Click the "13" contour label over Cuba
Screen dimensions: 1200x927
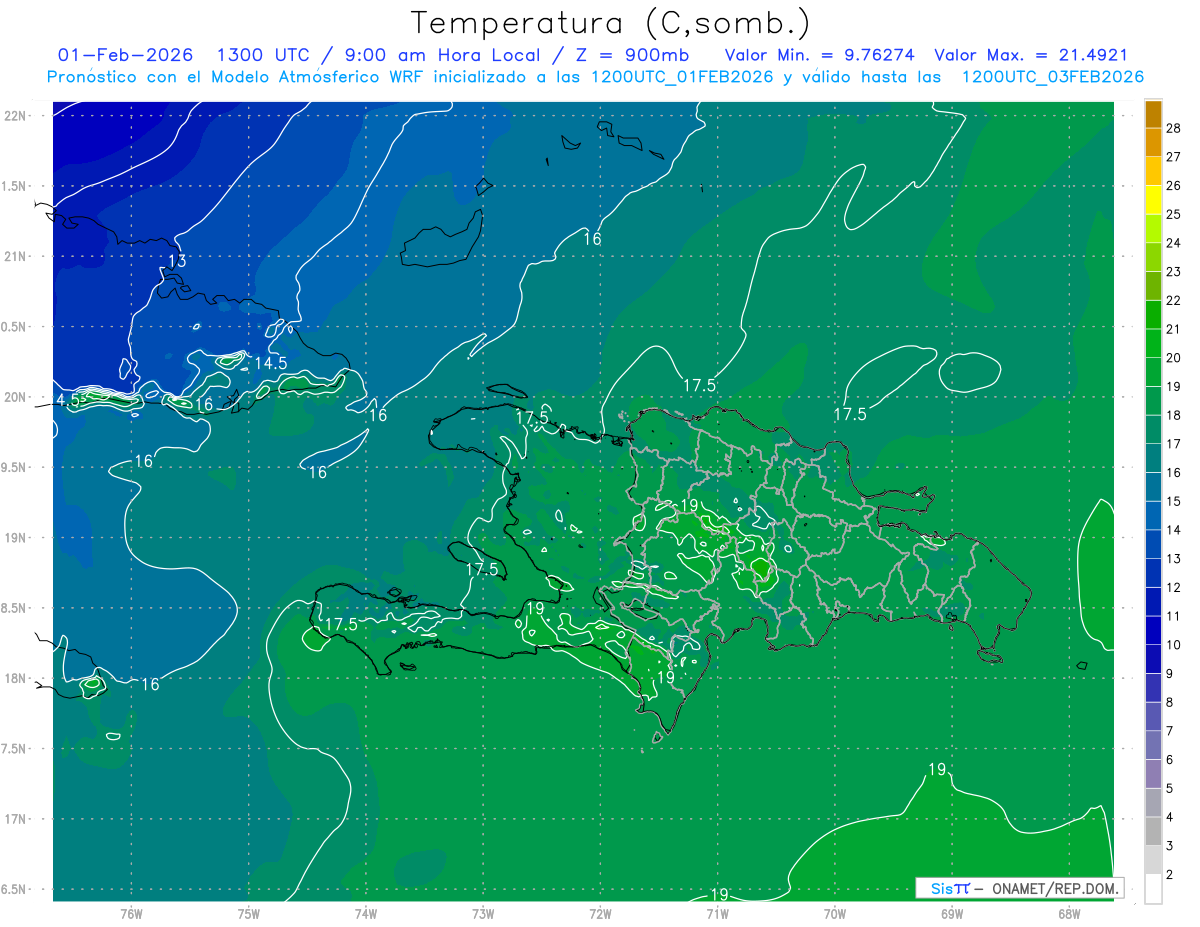click(x=177, y=261)
